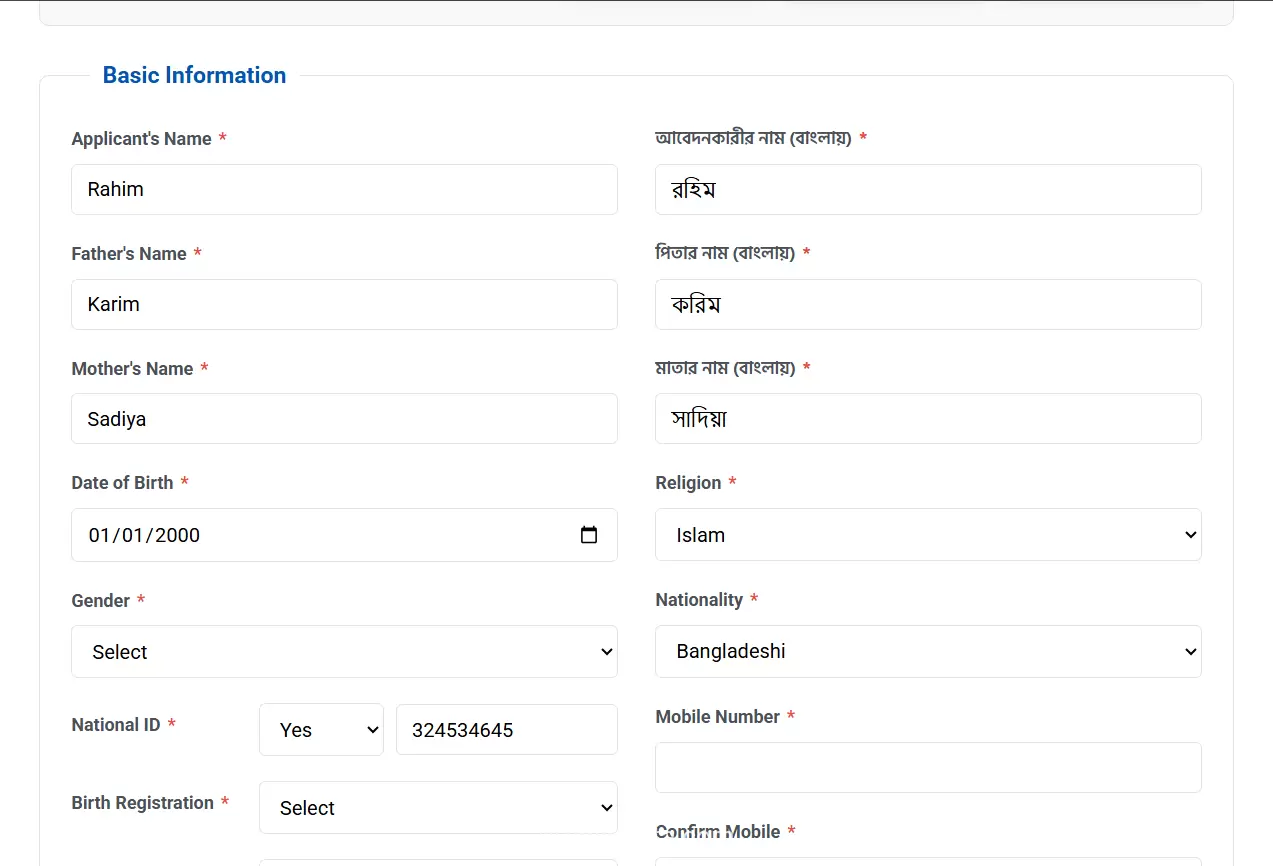Open the Religion dropdown showing Islam

click(928, 535)
